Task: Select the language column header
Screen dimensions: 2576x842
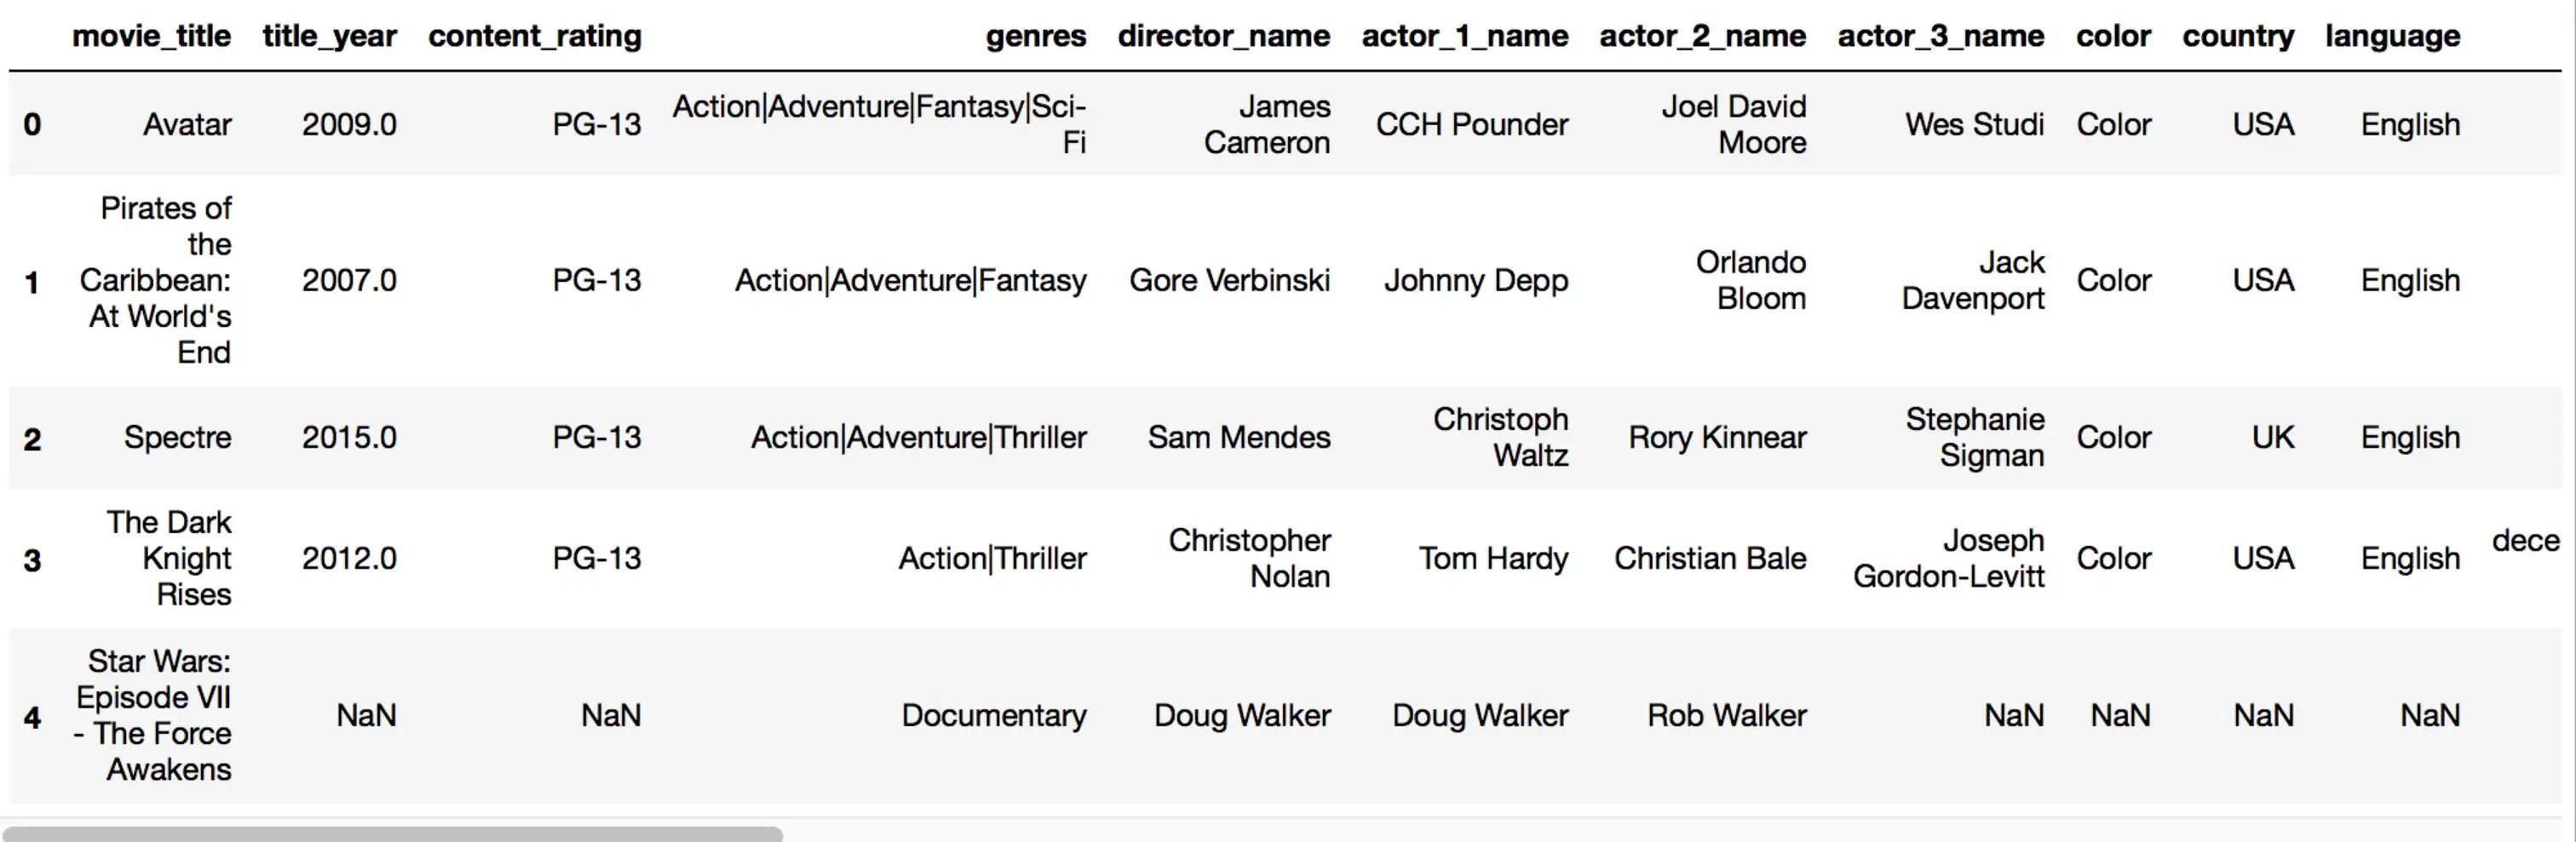Action: click(x=2392, y=36)
